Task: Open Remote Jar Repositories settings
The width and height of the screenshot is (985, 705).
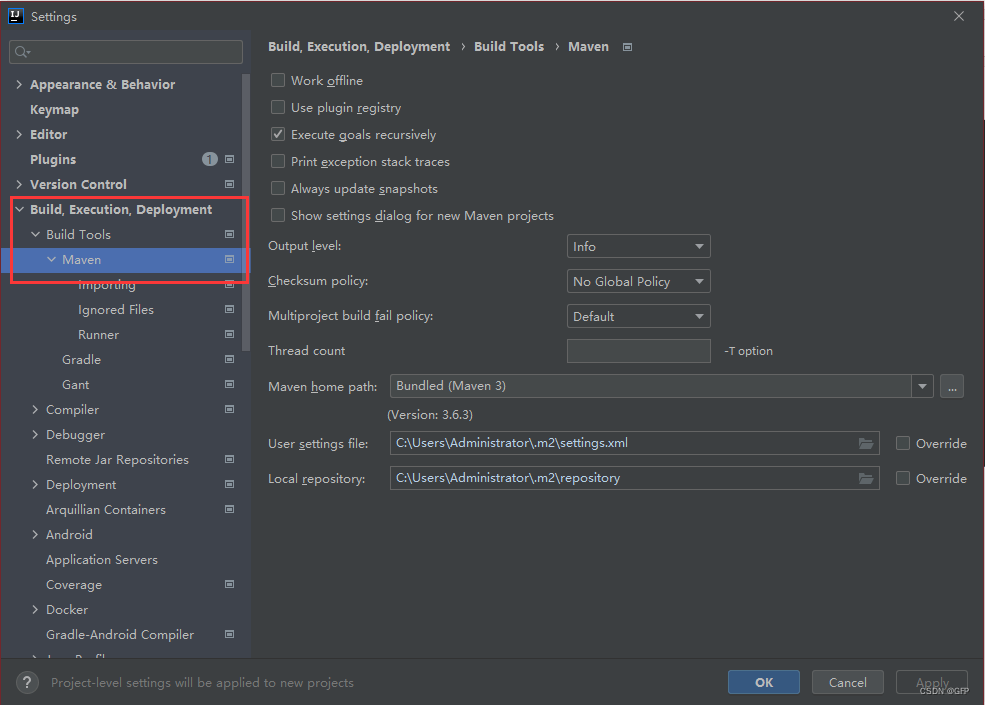Action: pos(117,460)
